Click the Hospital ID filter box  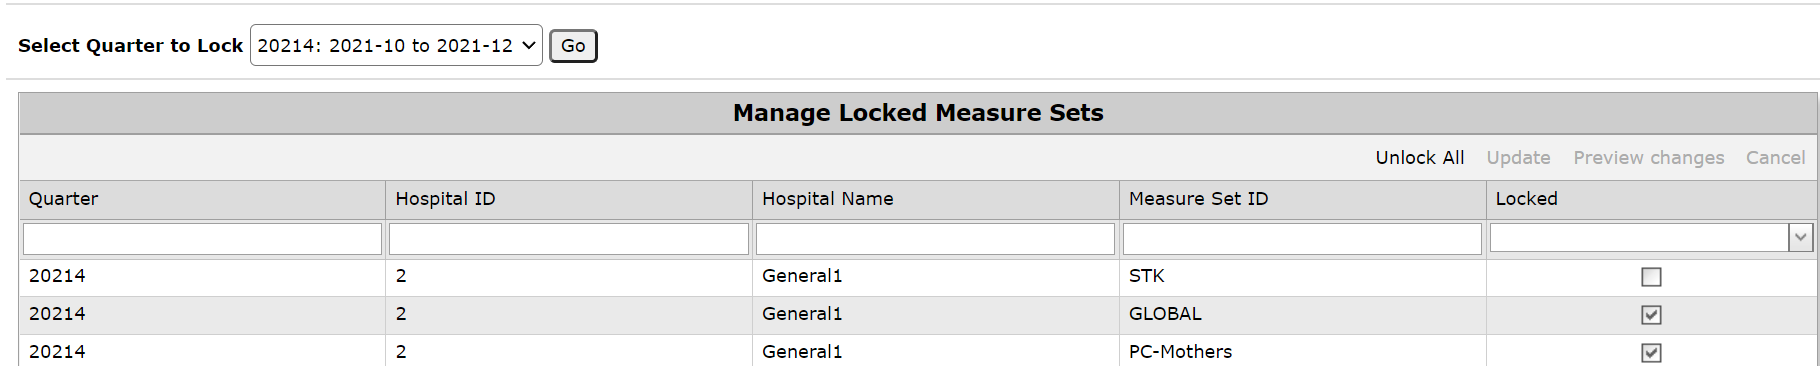pyautogui.click(x=568, y=239)
